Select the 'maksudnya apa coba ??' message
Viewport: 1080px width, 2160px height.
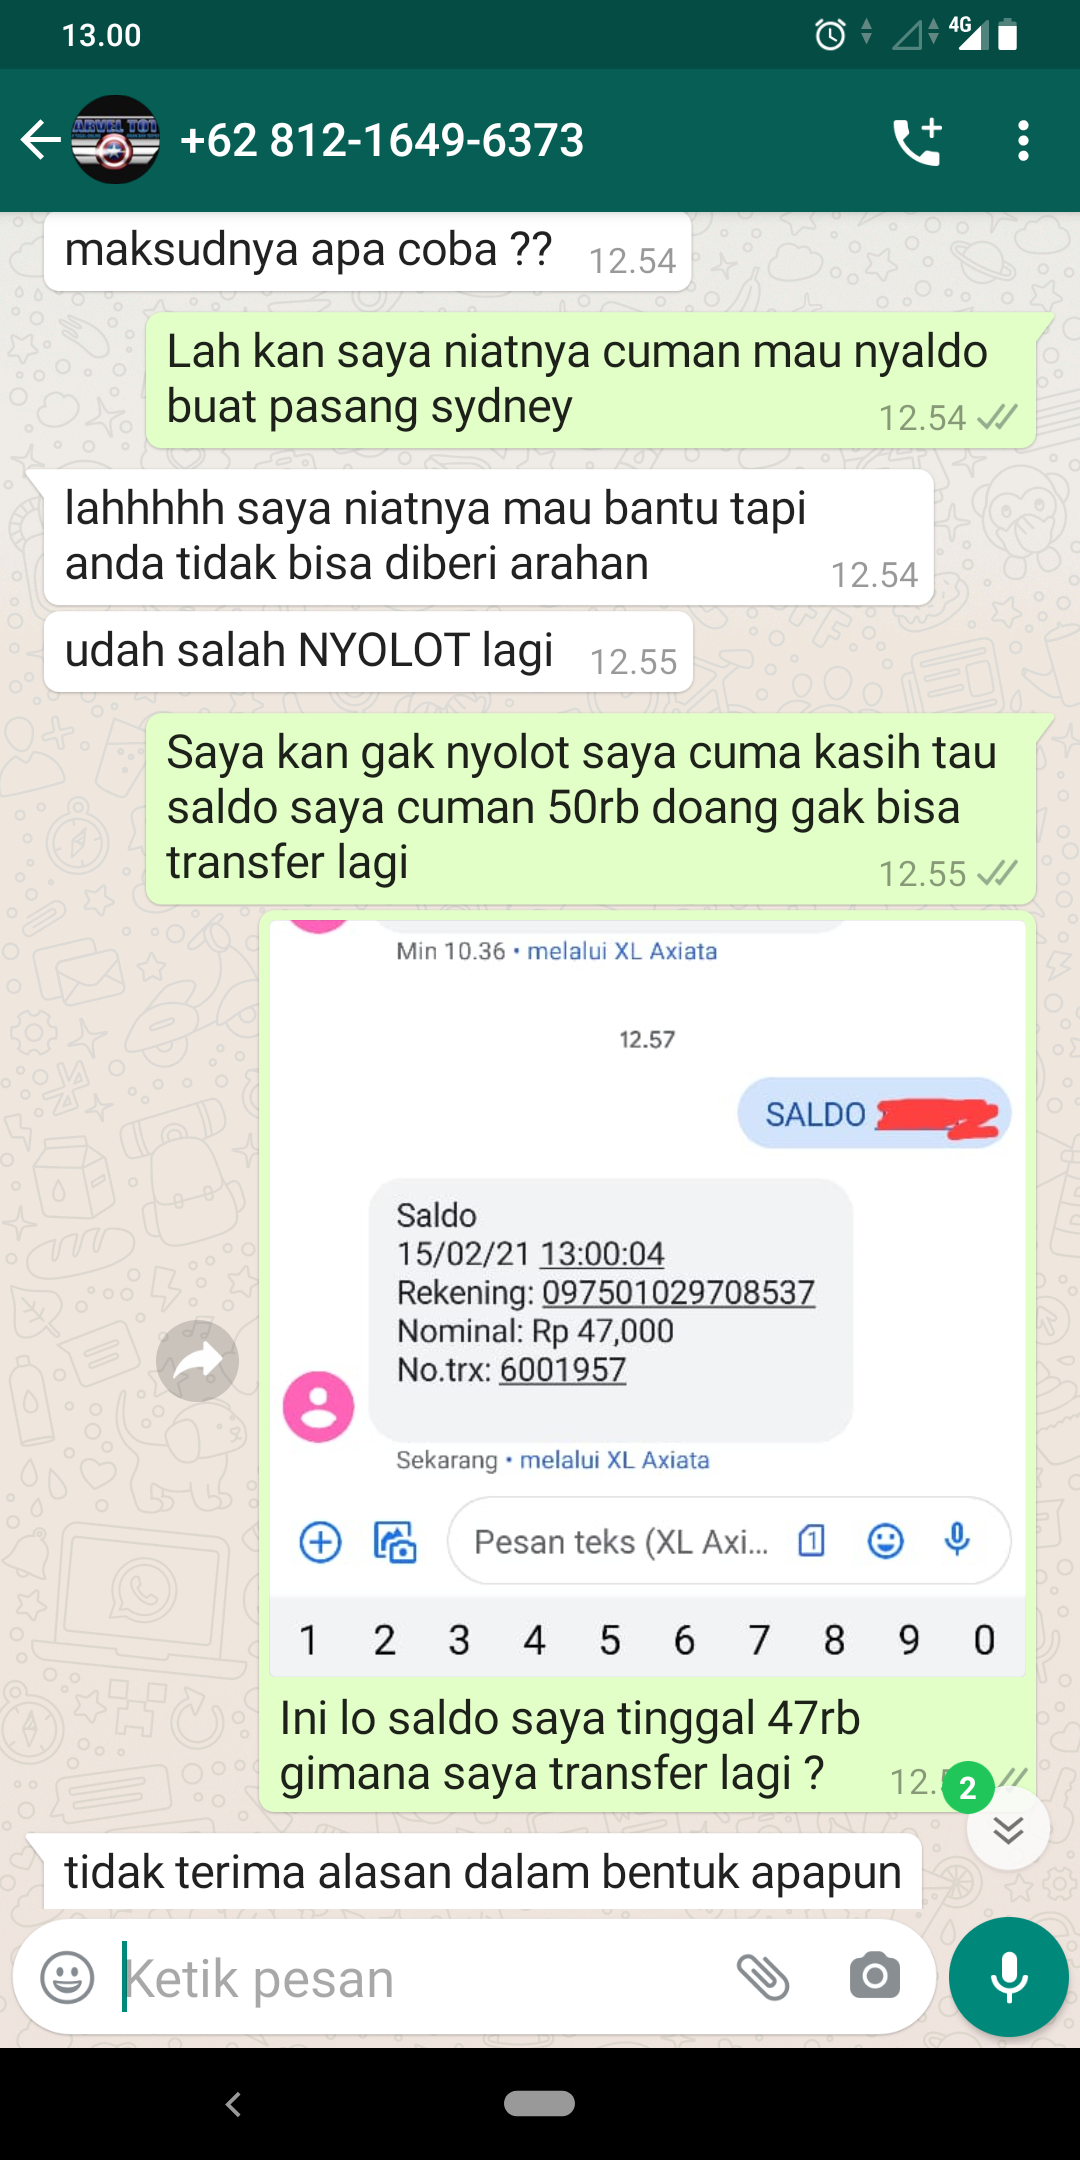click(367, 252)
